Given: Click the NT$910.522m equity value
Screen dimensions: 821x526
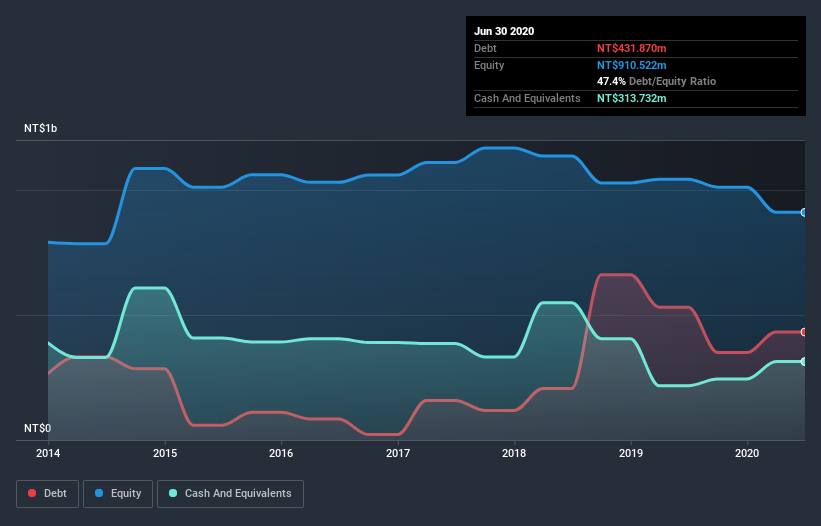Looking at the screenshot, I should point(631,65).
